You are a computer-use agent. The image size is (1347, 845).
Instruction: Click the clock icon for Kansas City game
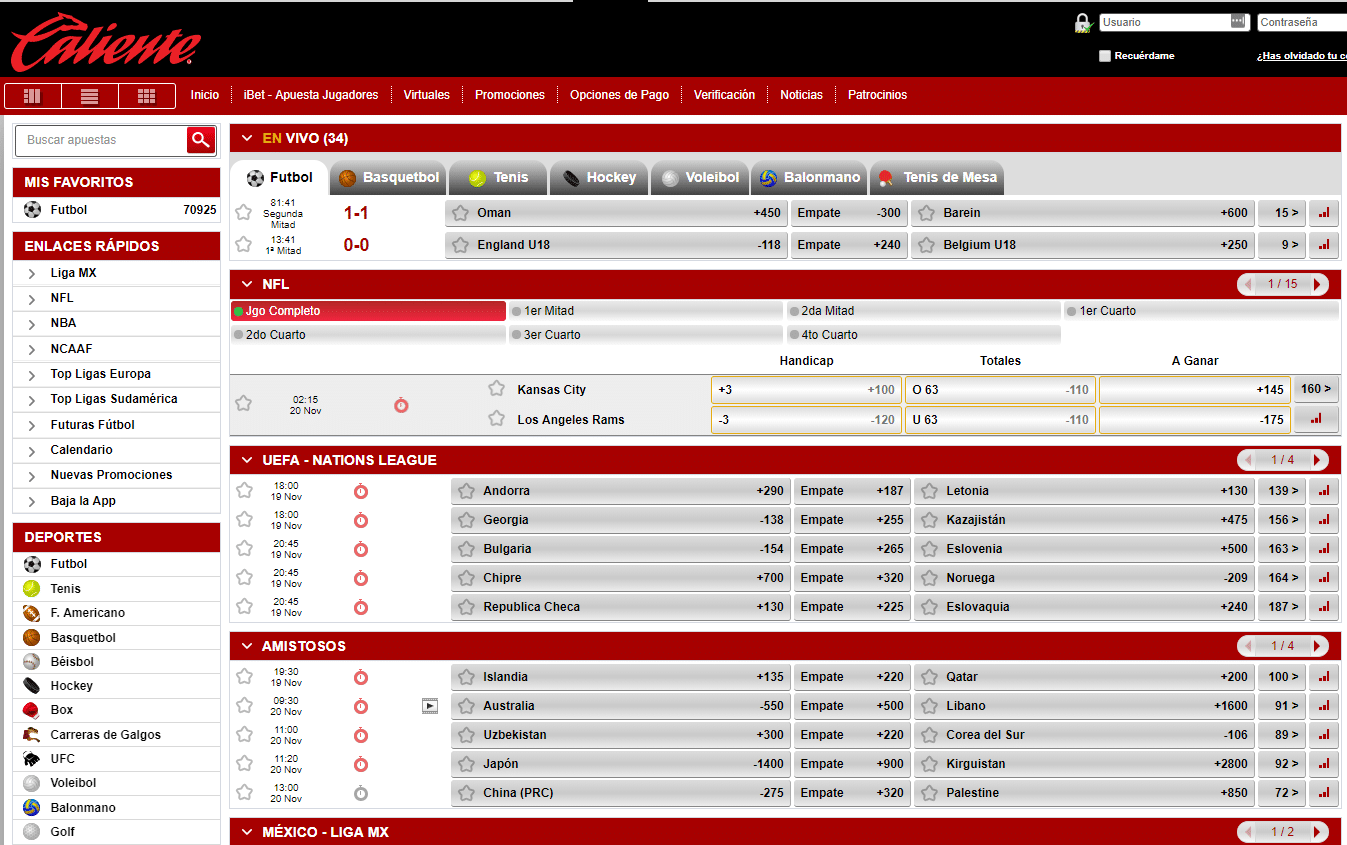(401, 405)
